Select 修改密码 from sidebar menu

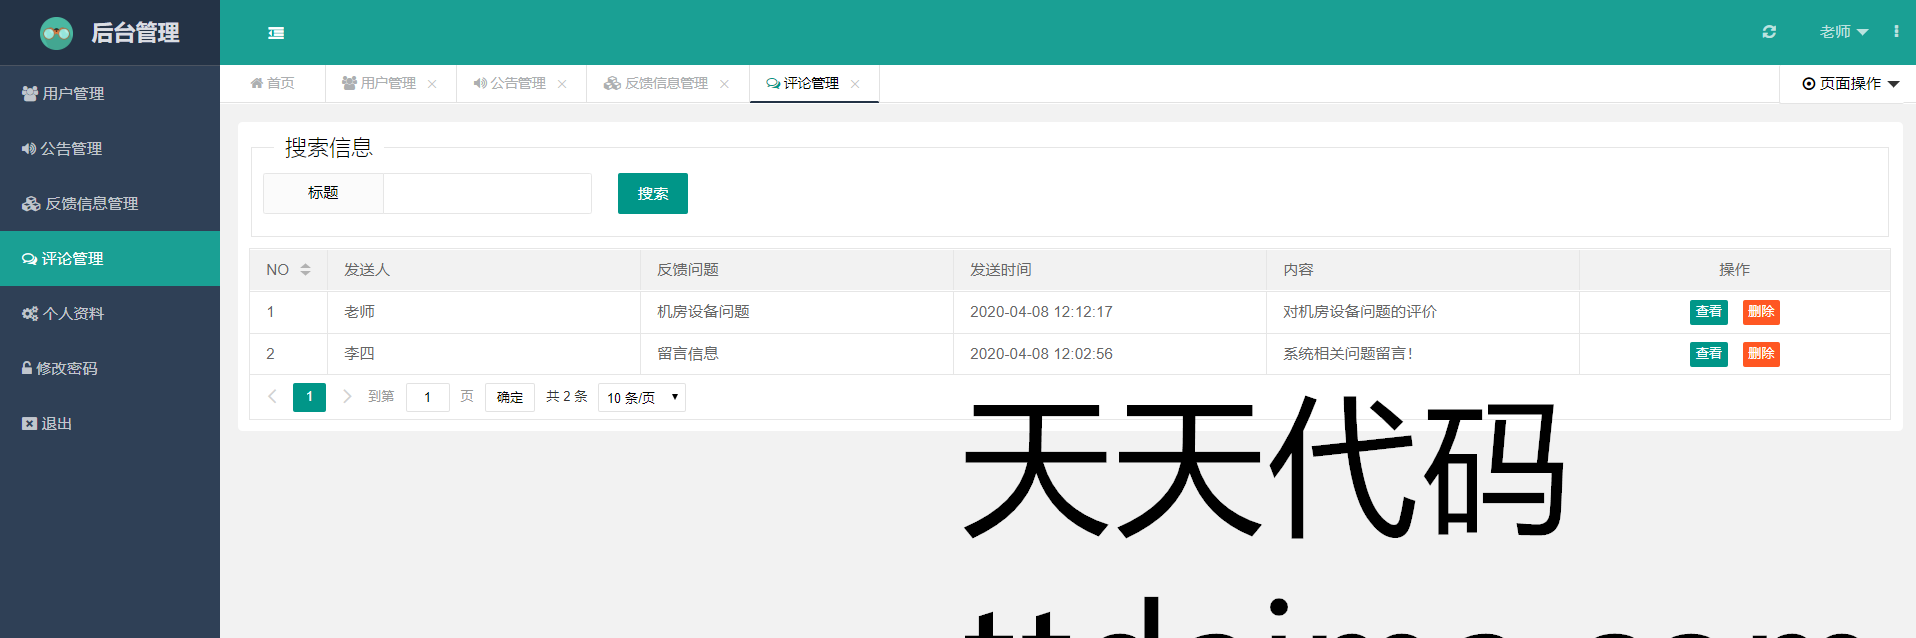click(67, 369)
